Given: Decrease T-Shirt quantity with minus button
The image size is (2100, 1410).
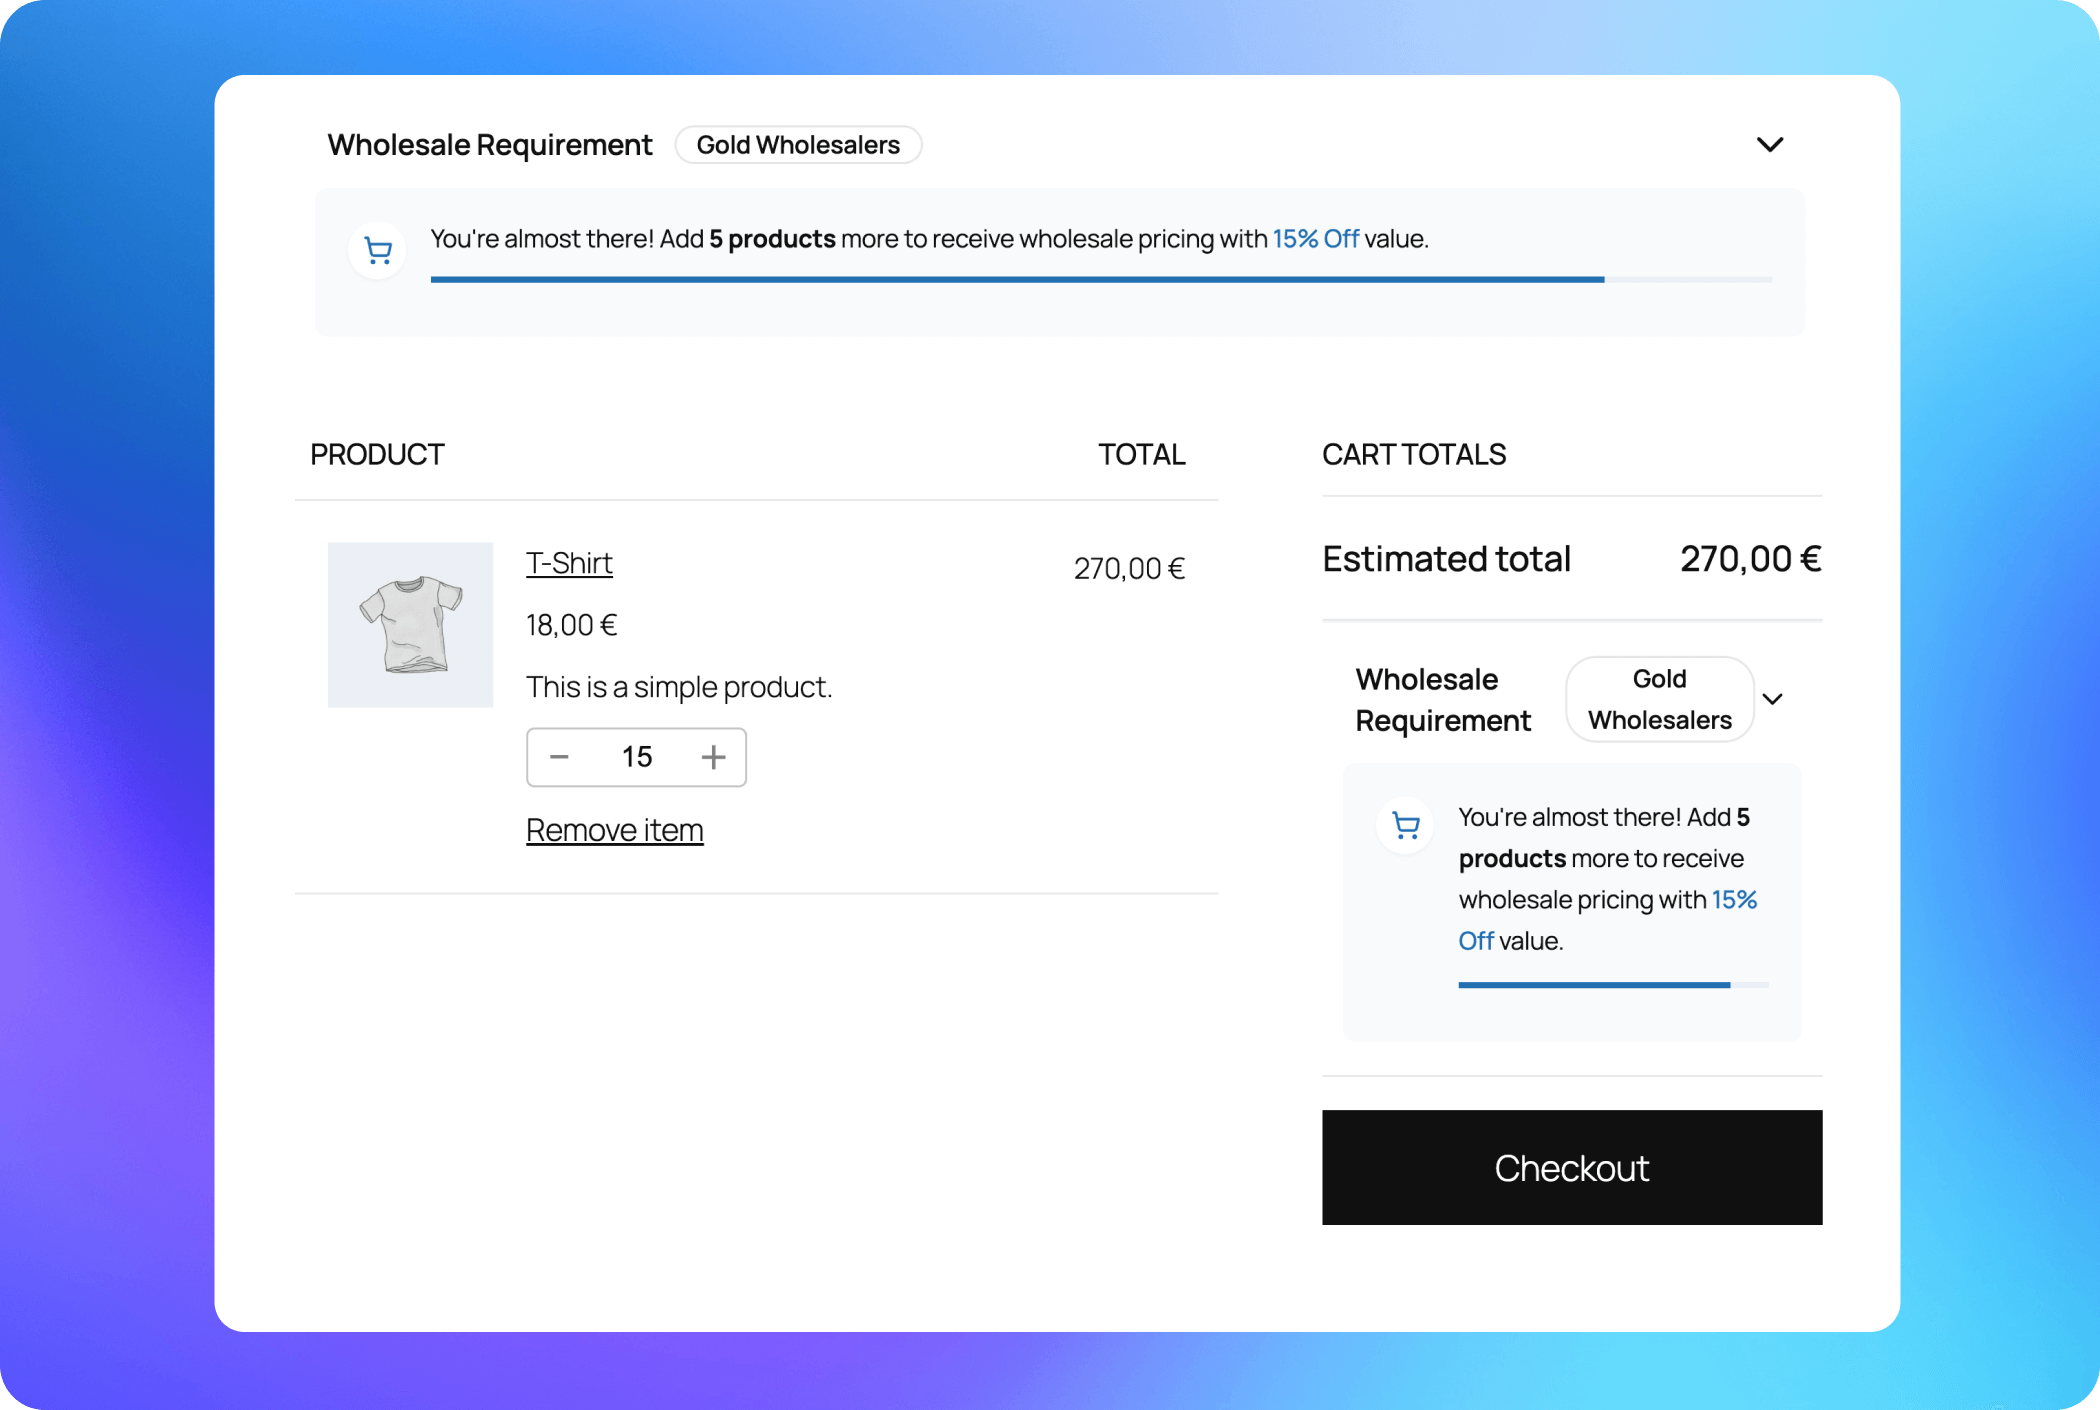Looking at the screenshot, I should pyautogui.click(x=559, y=757).
